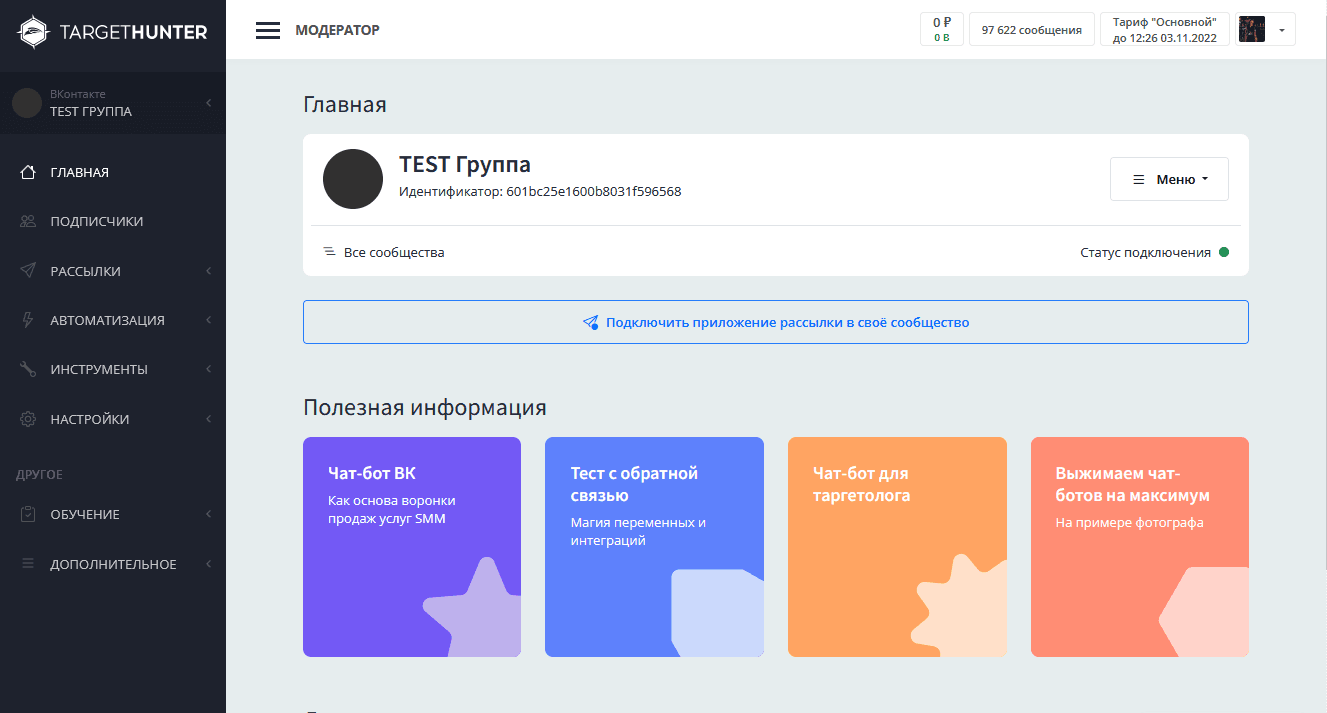Click the green Статус подключения indicator
Viewport: 1327px width, 713px height.
click(1223, 252)
